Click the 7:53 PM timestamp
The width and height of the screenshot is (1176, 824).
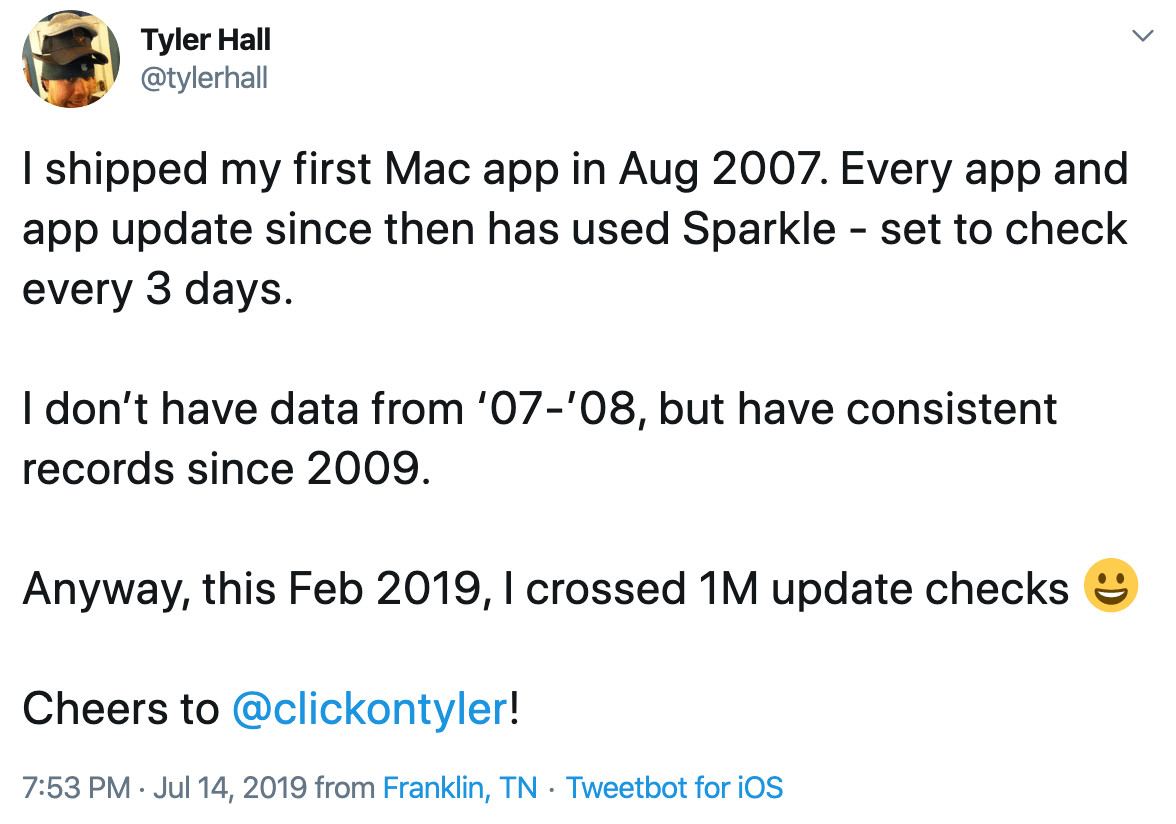click(76, 788)
